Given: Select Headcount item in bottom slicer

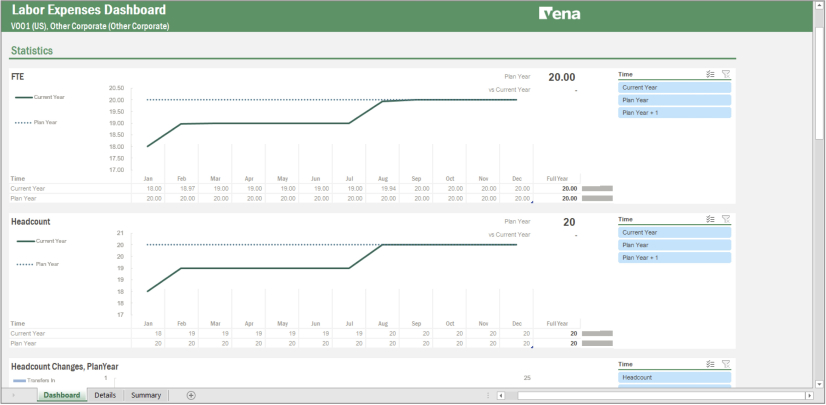Looking at the screenshot, I should coord(674,377).
